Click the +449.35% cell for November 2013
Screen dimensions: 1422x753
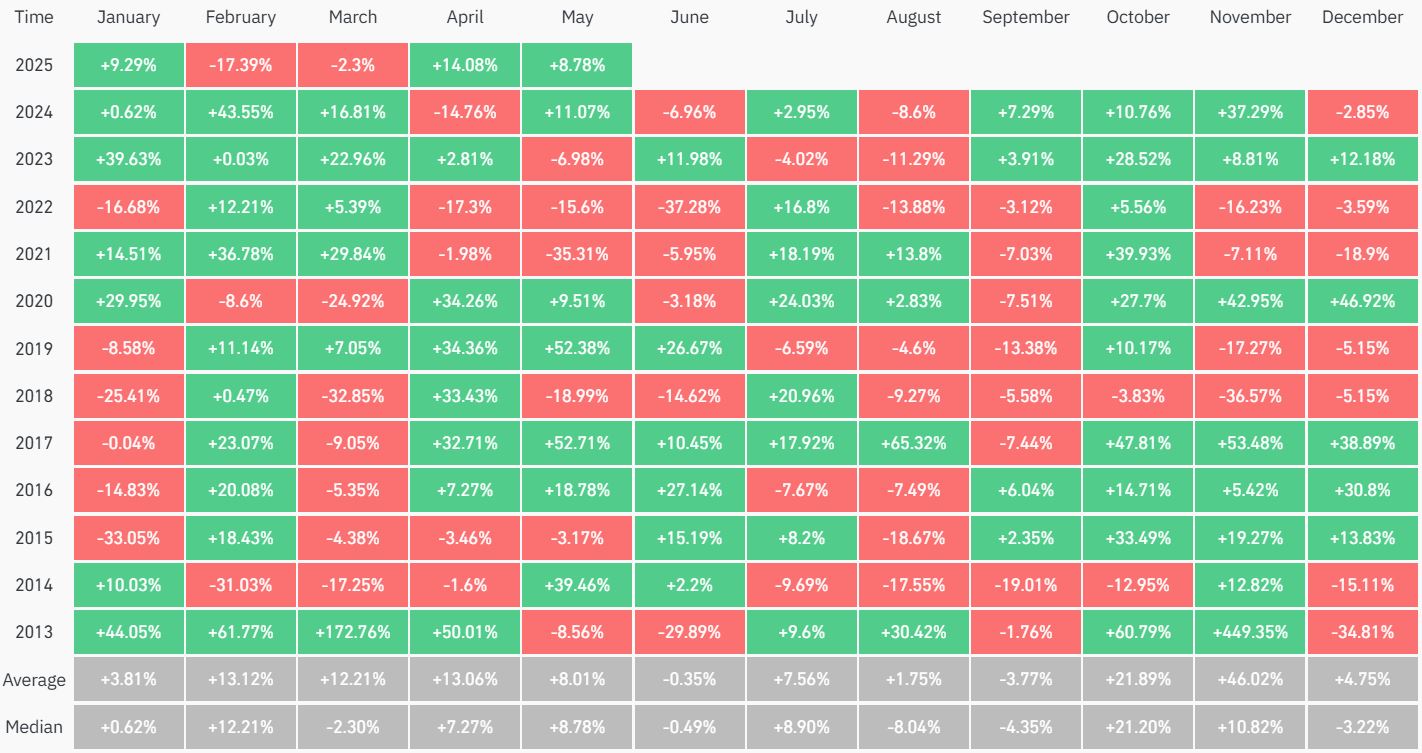coord(1250,633)
